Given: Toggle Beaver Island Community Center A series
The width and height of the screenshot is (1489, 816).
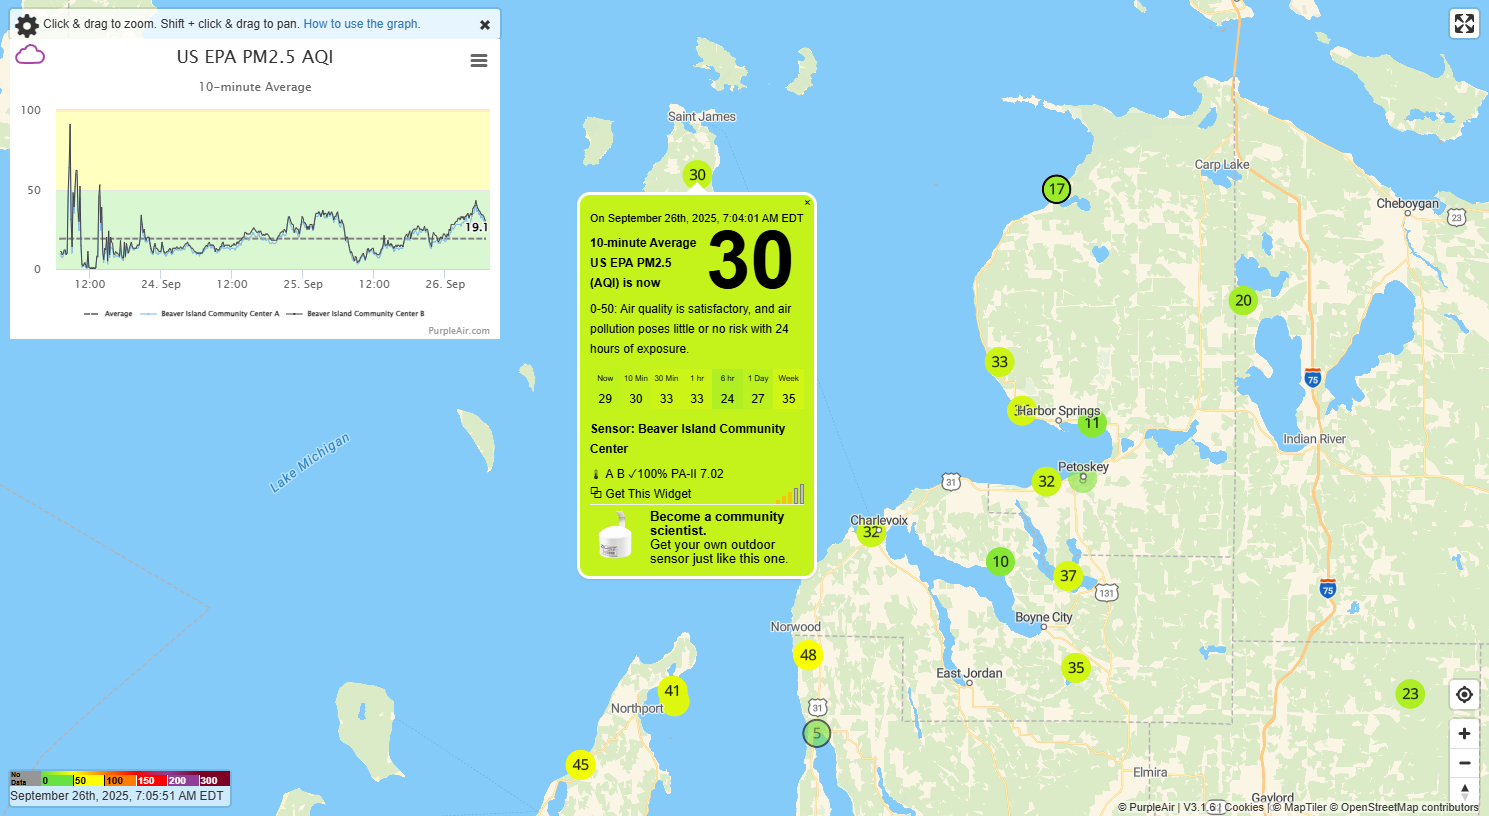Looking at the screenshot, I should tap(211, 314).
